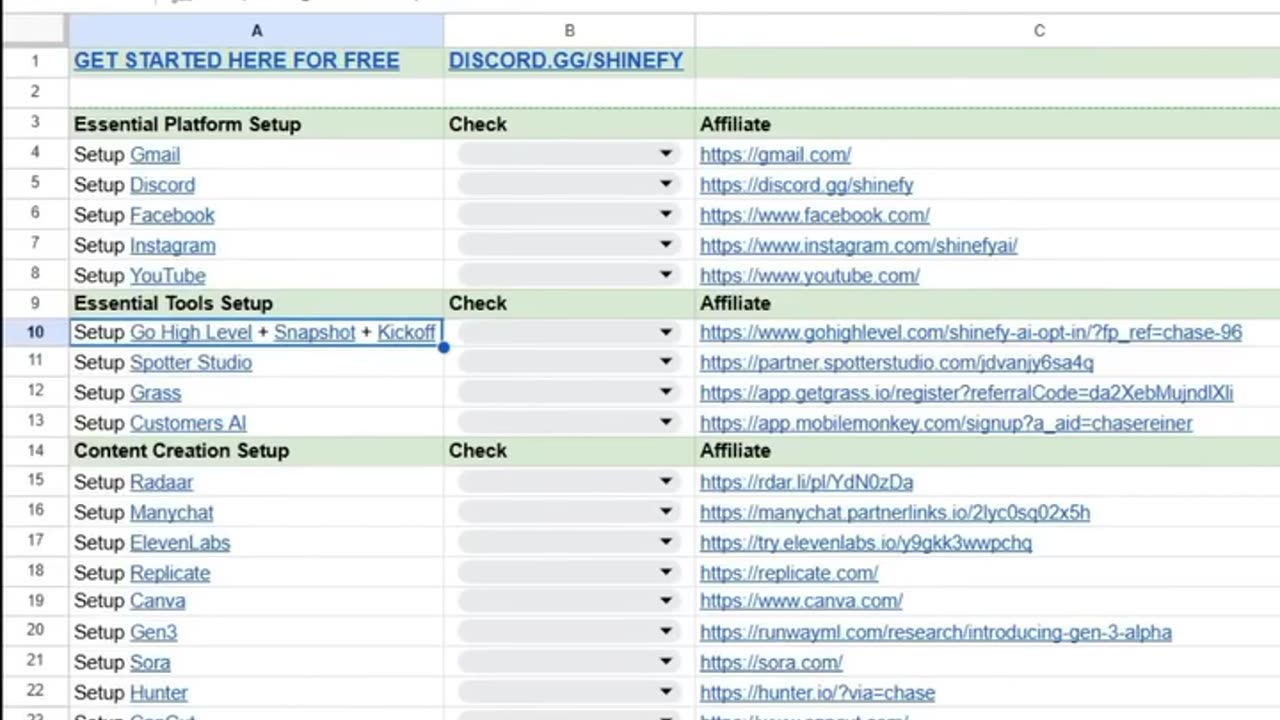Open the ElevenLabs link in column A
1280x720 pixels.
click(x=180, y=542)
